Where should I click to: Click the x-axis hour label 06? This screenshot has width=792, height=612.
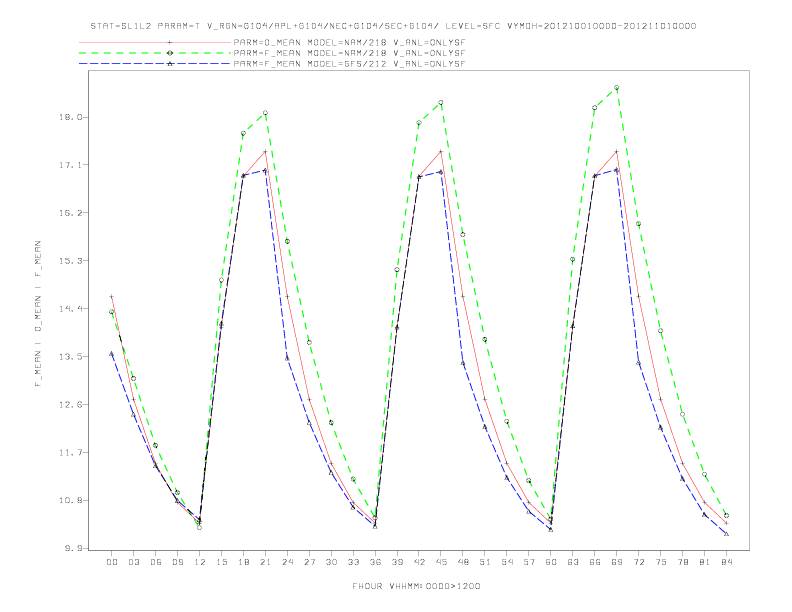(156, 562)
